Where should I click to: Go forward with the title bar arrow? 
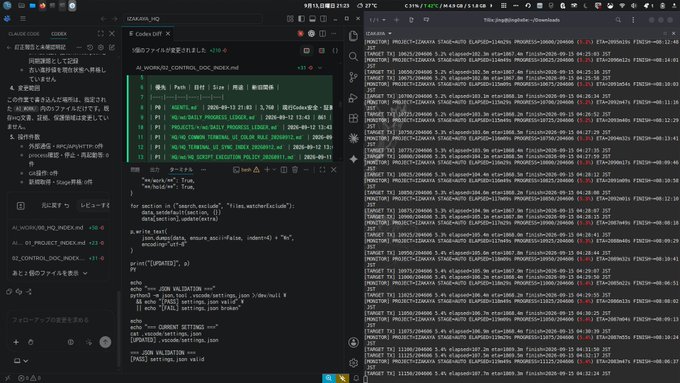[114, 19]
